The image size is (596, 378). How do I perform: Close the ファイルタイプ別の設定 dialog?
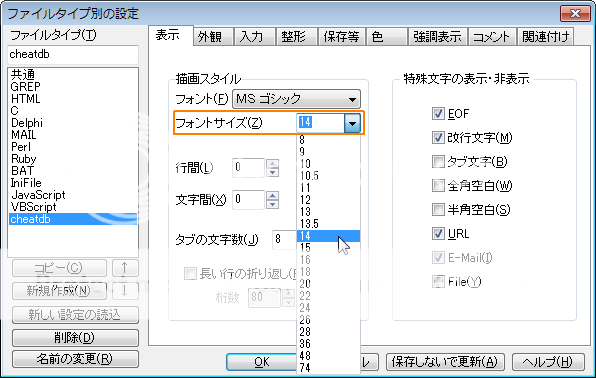pos(575,14)
